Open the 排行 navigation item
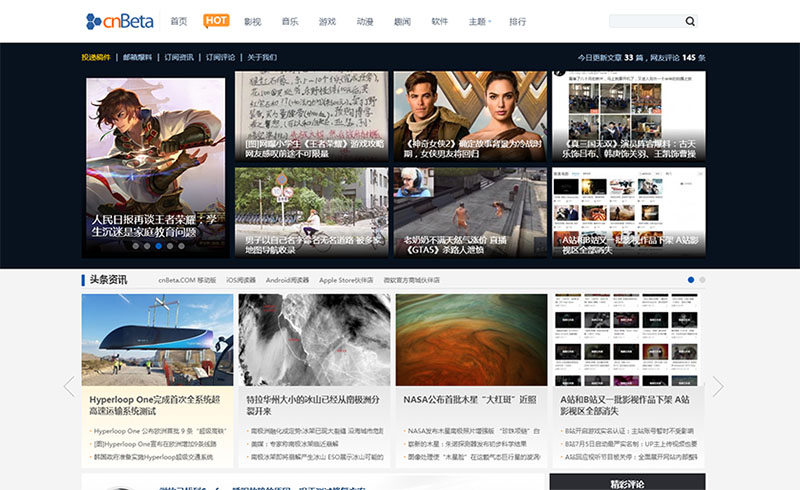 coord(517,21)
